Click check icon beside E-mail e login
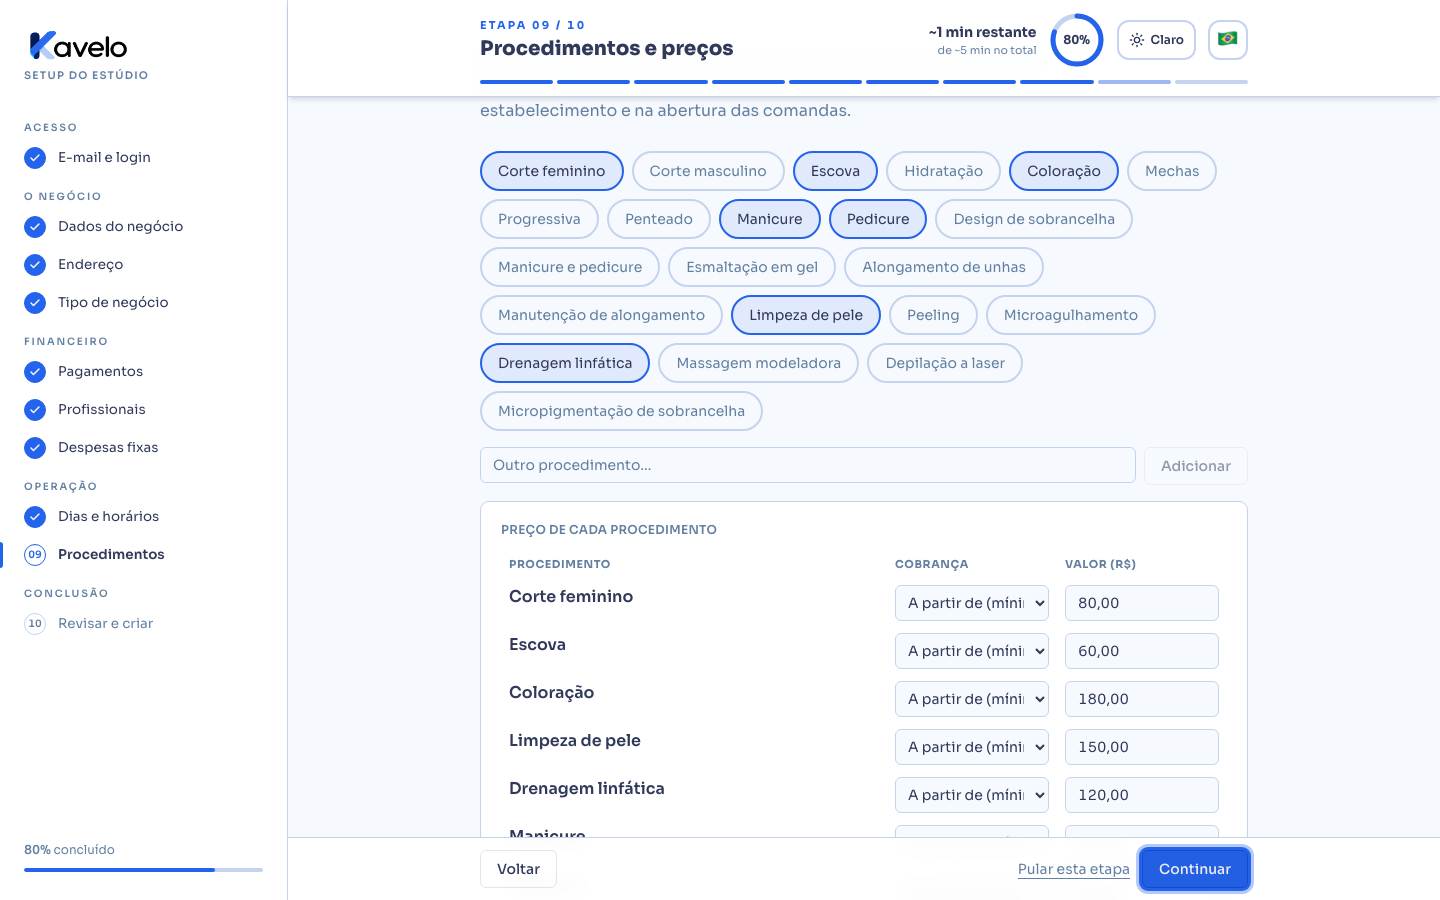The height and width of the screenshot is (900, 1440). (35, 158)
